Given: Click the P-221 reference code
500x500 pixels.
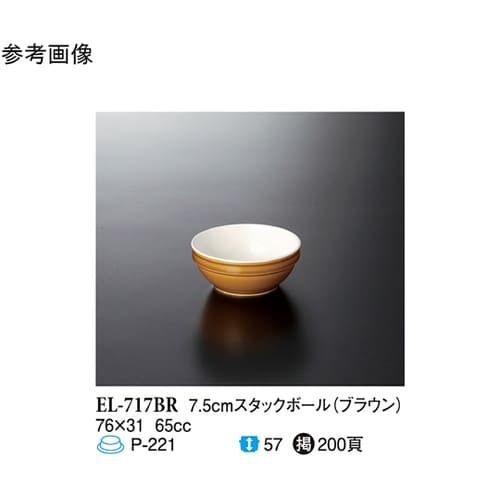Looking at the screenshot, I should pyautogui.click(x=153, y=445).
